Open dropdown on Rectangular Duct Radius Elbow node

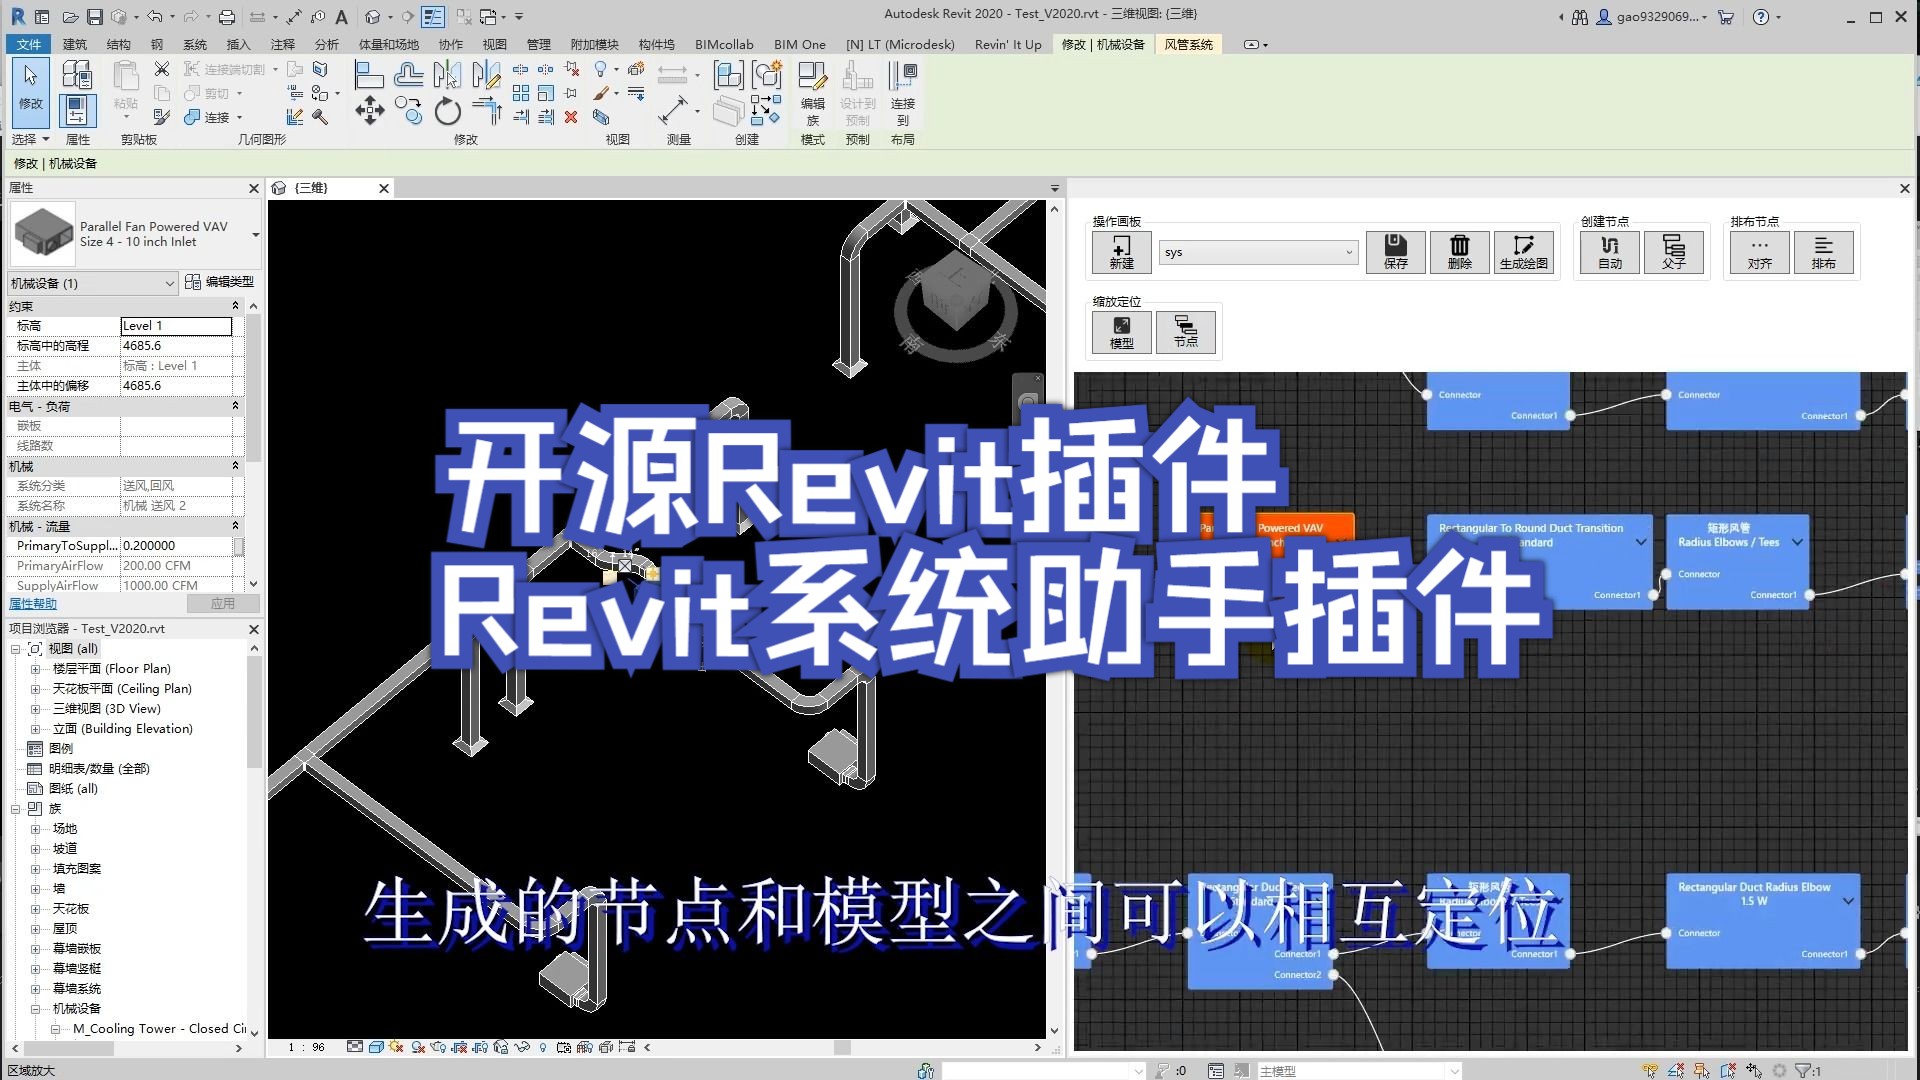1848,901
